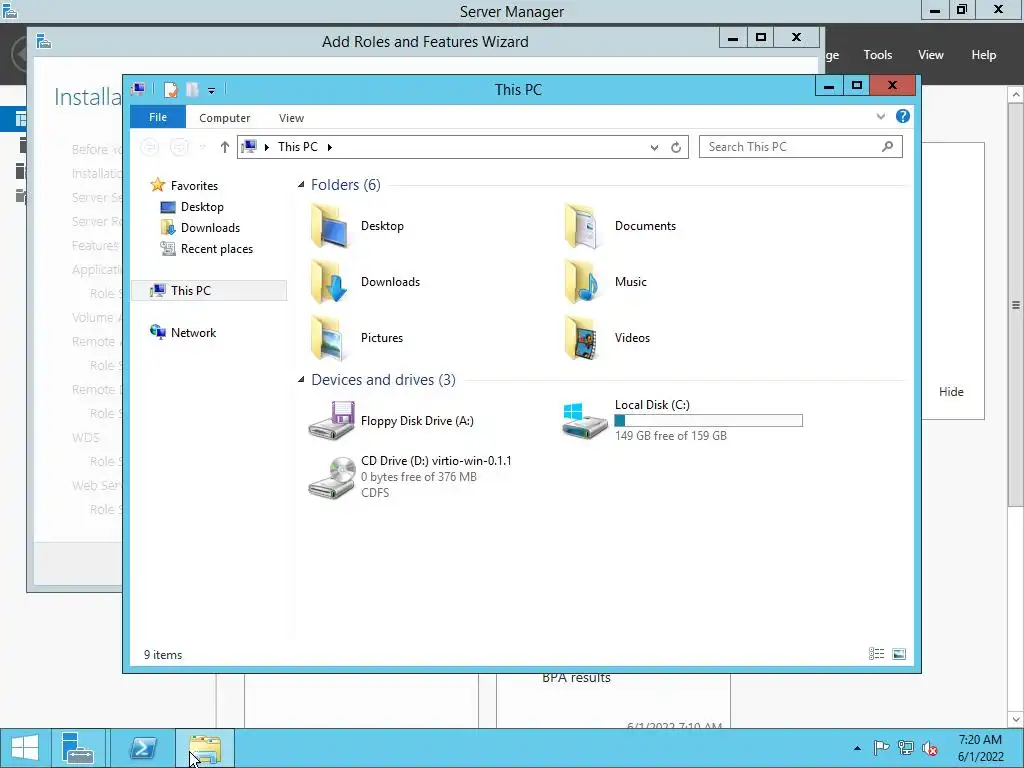The height and width of the screenshot is (768, 1024).
Task: Open the File ribbon tab
Action: click(158, 117)
